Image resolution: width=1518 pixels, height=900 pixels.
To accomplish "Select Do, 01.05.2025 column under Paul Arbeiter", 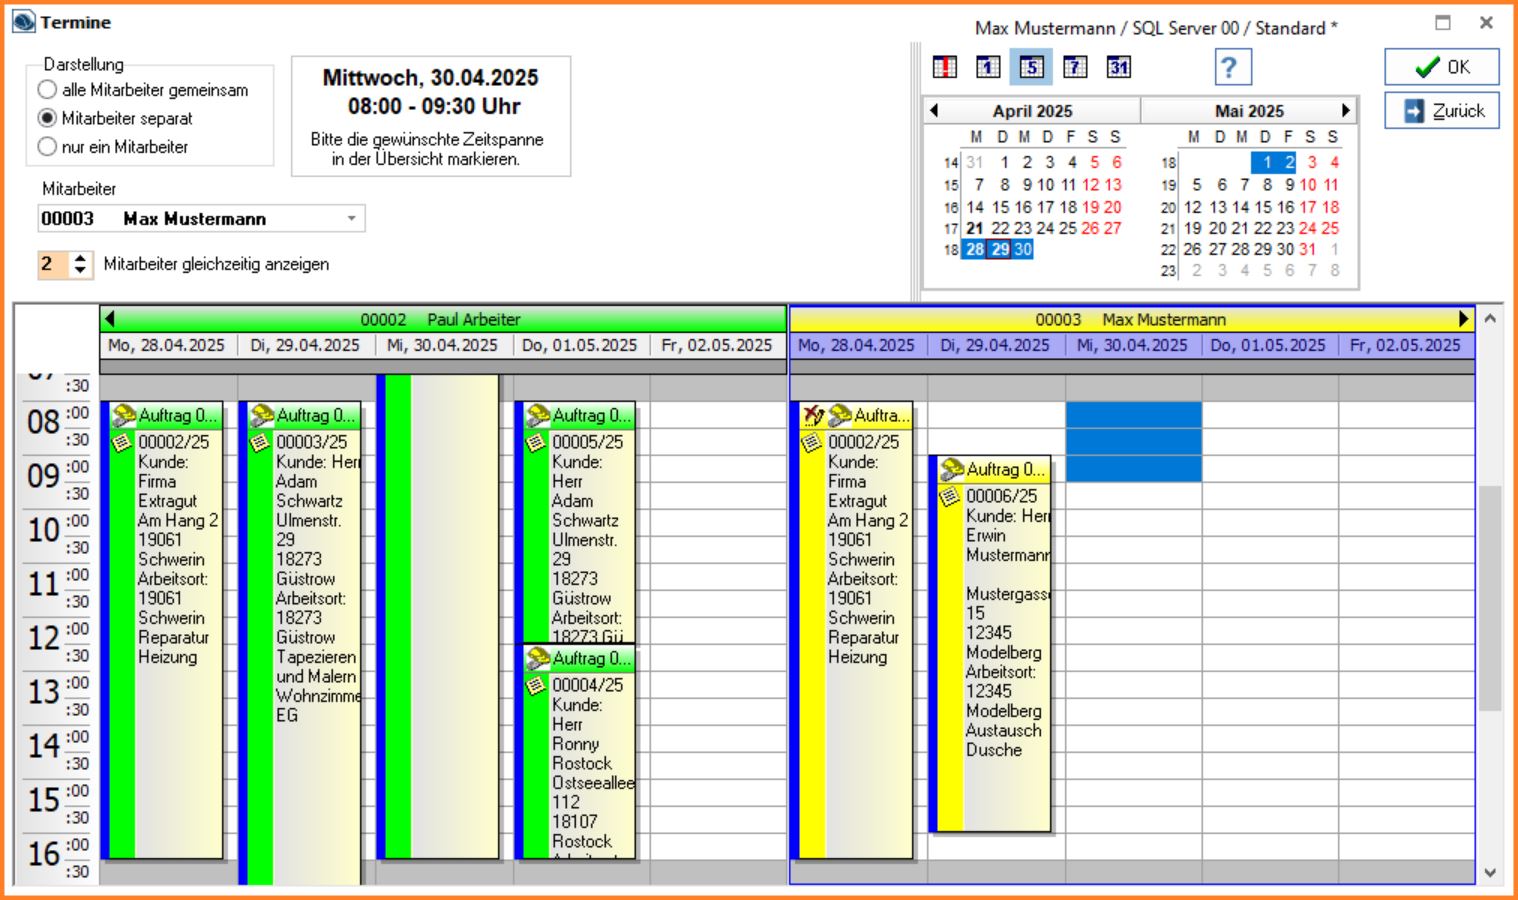I will pos(579,345).
